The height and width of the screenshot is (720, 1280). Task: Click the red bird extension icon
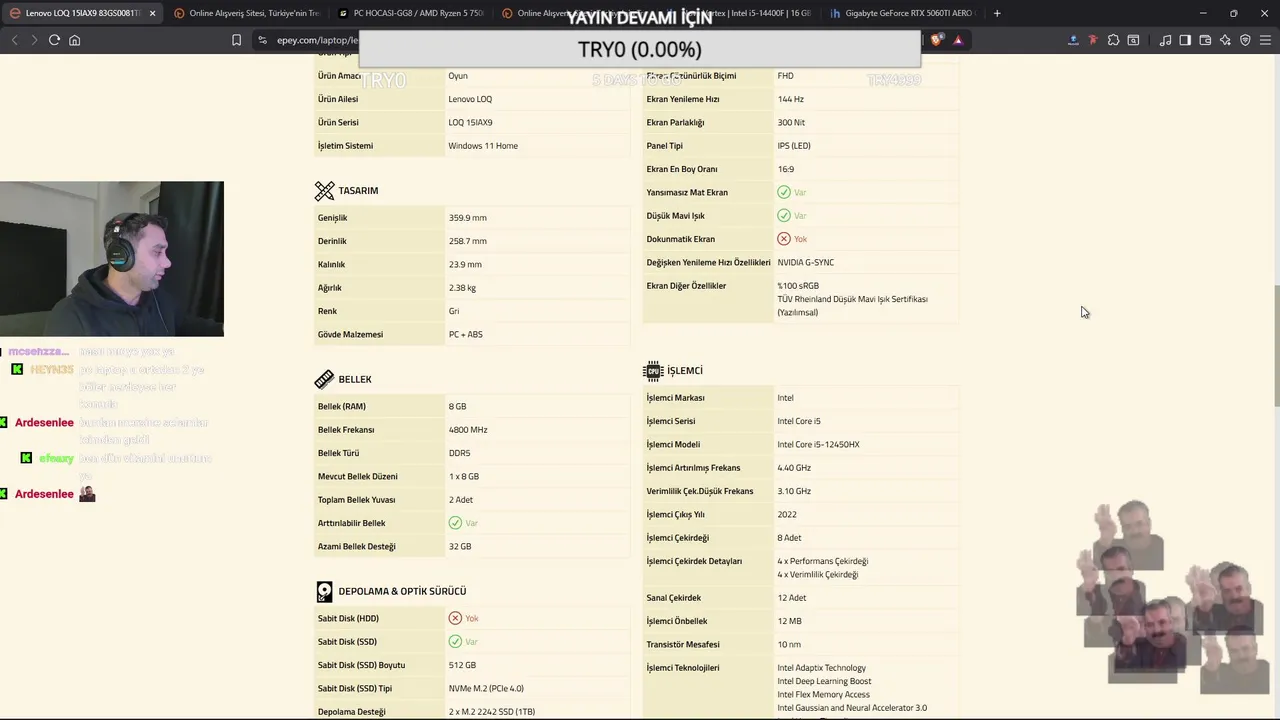point(1093,40)
